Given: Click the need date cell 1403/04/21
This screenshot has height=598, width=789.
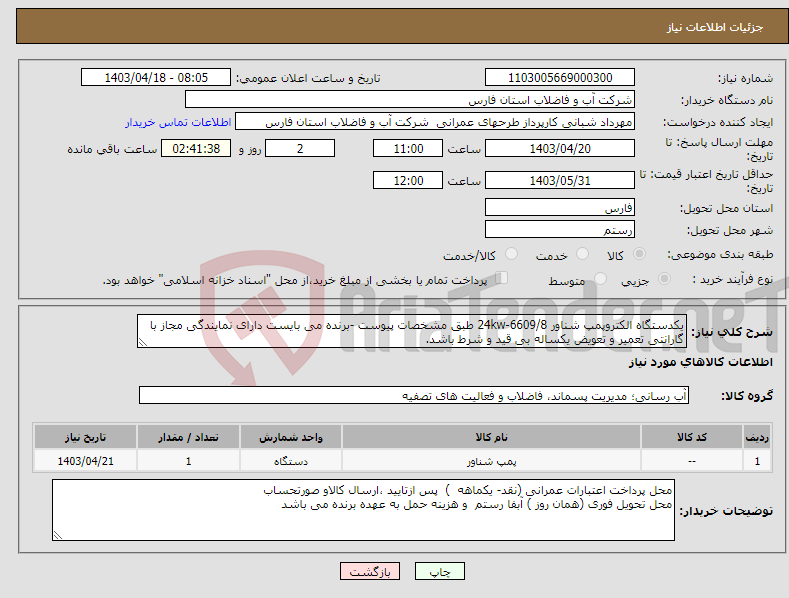Looking at the screenshot, I should pos(86,461).
